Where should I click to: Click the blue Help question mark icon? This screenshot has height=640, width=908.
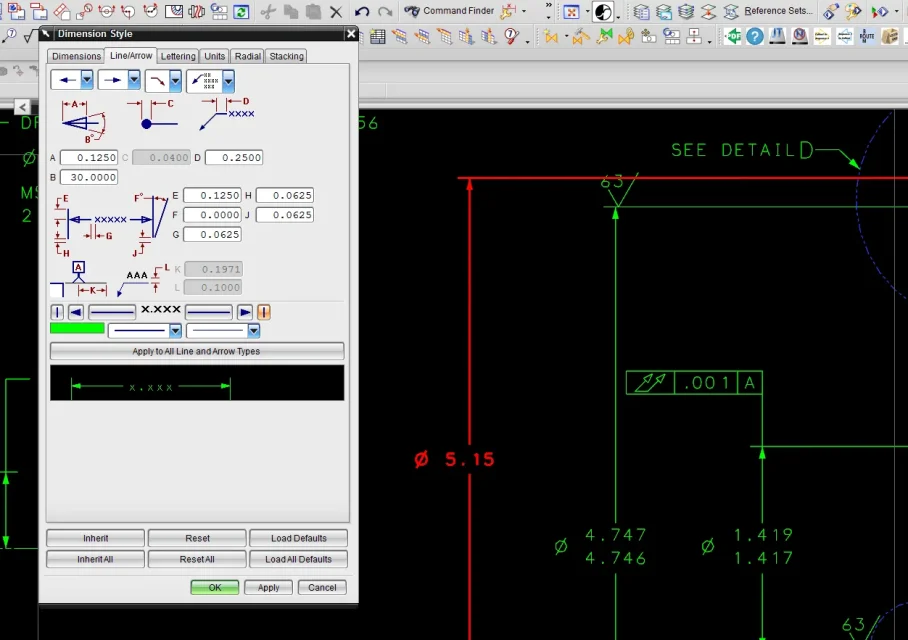(755, 36)
